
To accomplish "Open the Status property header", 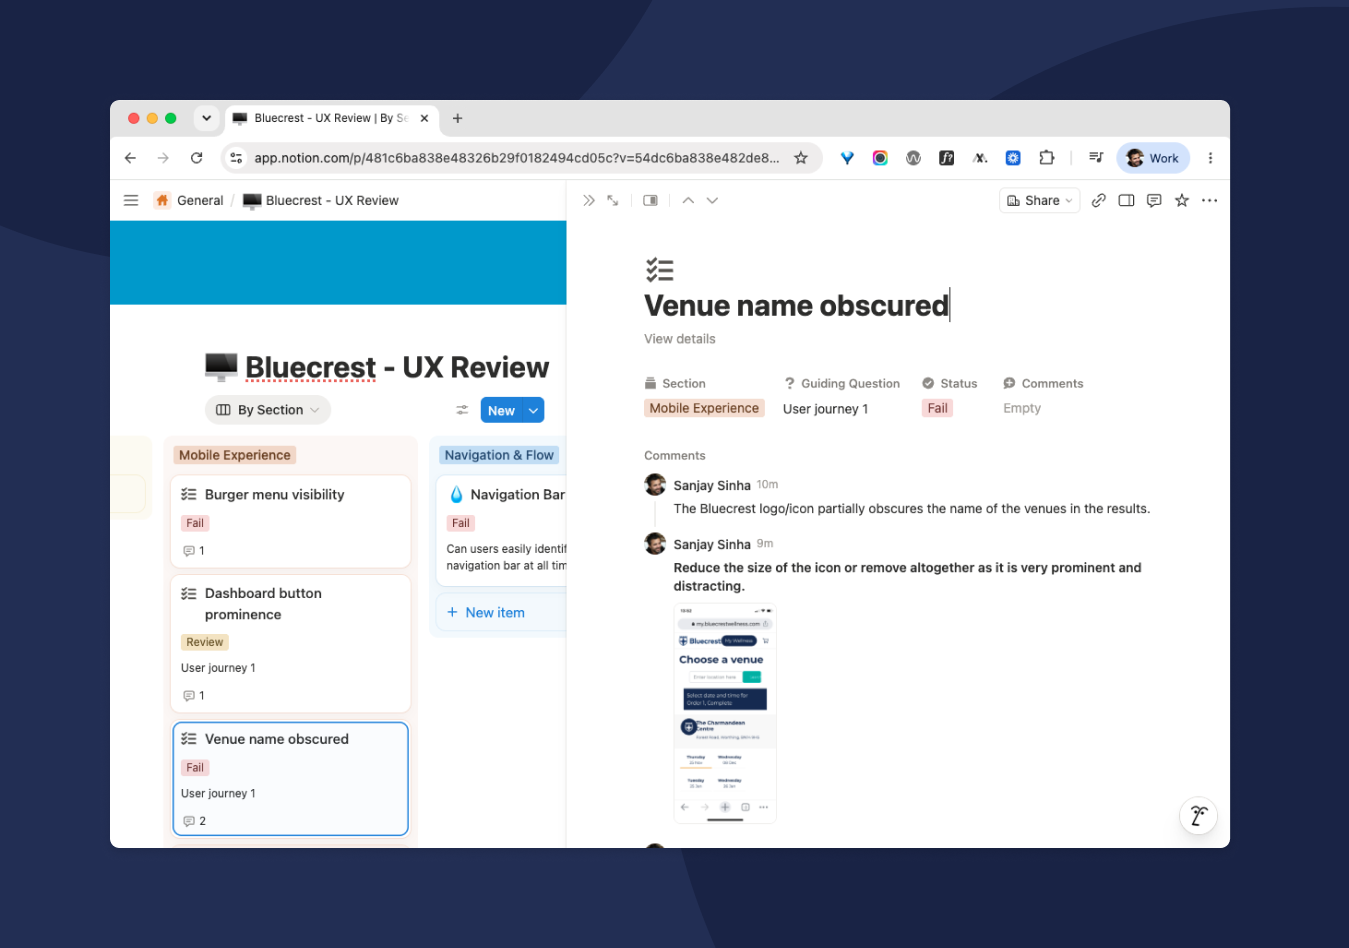I will pyautogui.click(x=950, y=383).
